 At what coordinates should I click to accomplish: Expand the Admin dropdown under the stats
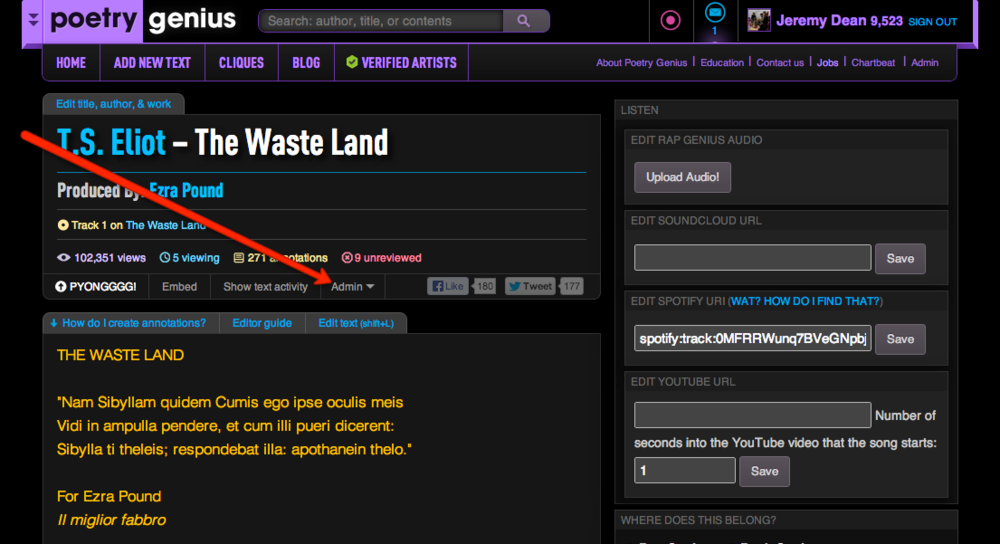click(353, 286)
